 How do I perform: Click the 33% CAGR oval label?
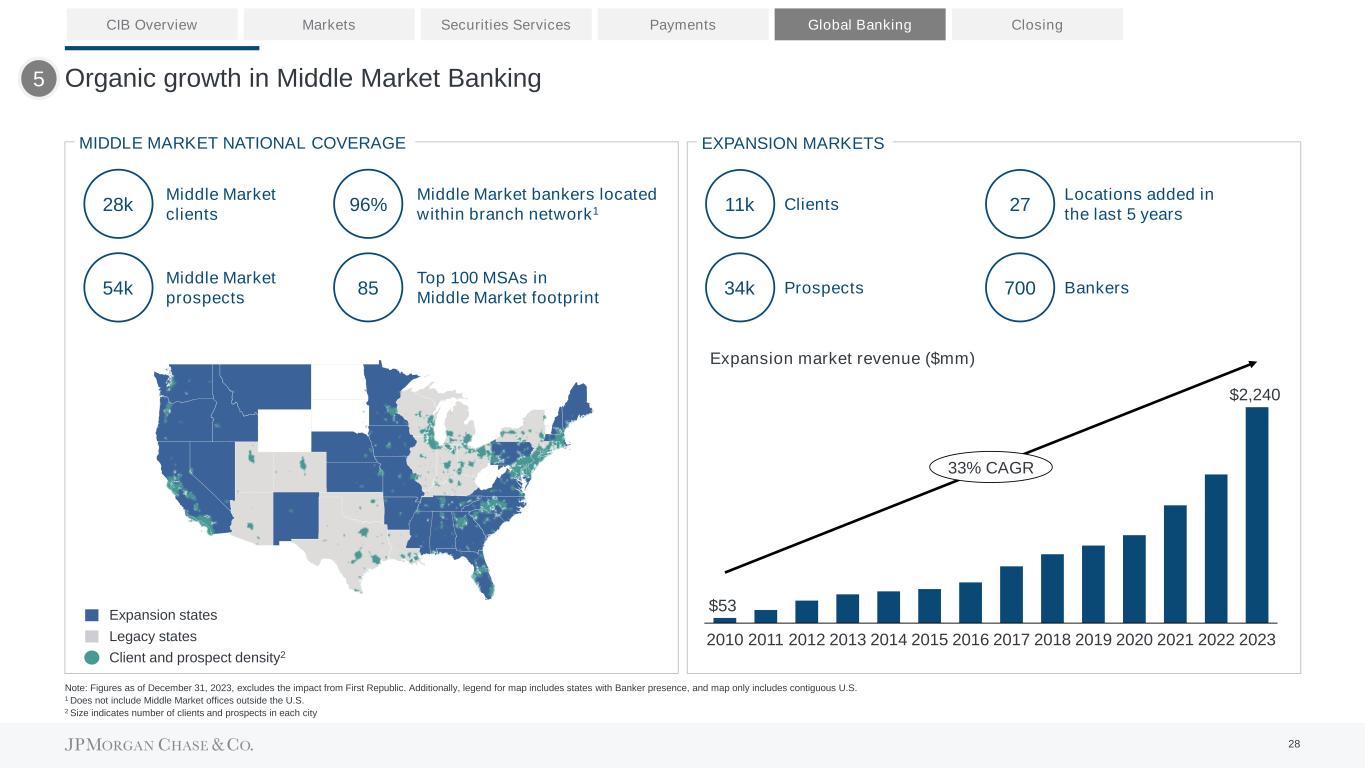991,468
